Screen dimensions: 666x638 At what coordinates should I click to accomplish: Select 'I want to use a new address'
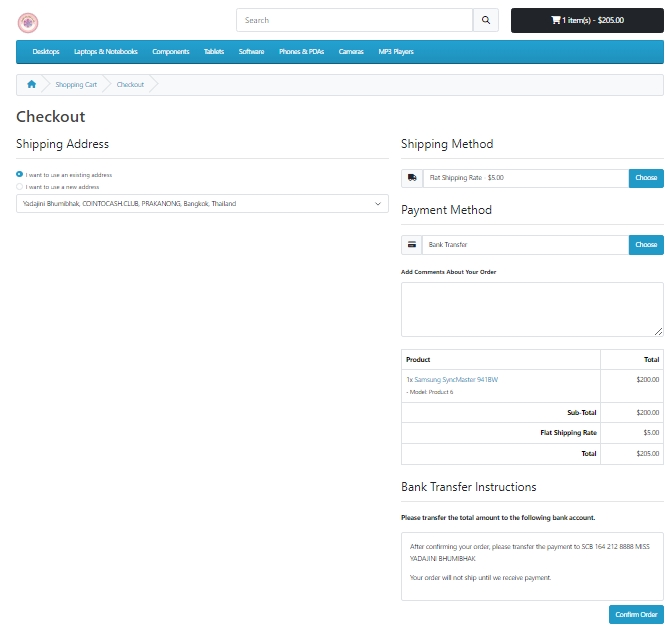coord(20,186)
